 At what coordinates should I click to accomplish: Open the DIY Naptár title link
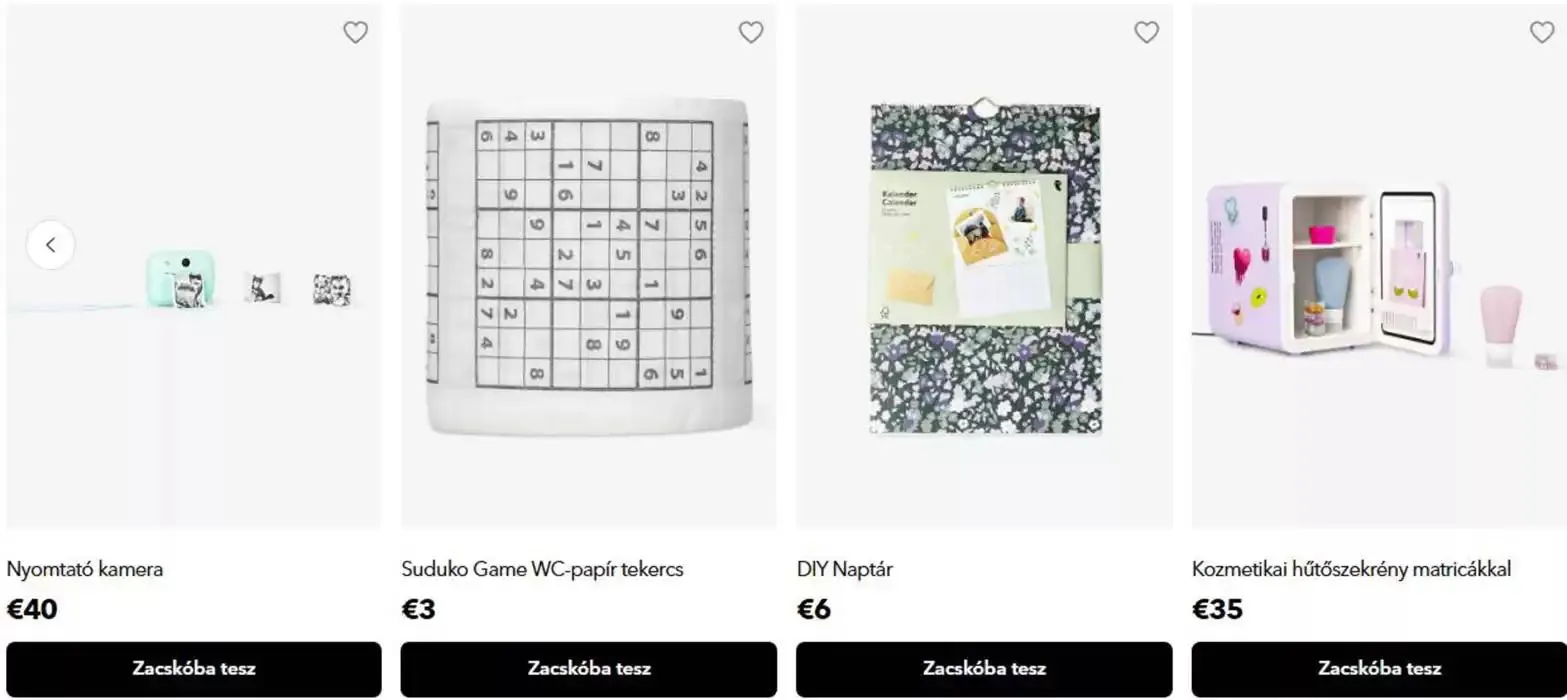pyautogui.click(x=845, y=570)
